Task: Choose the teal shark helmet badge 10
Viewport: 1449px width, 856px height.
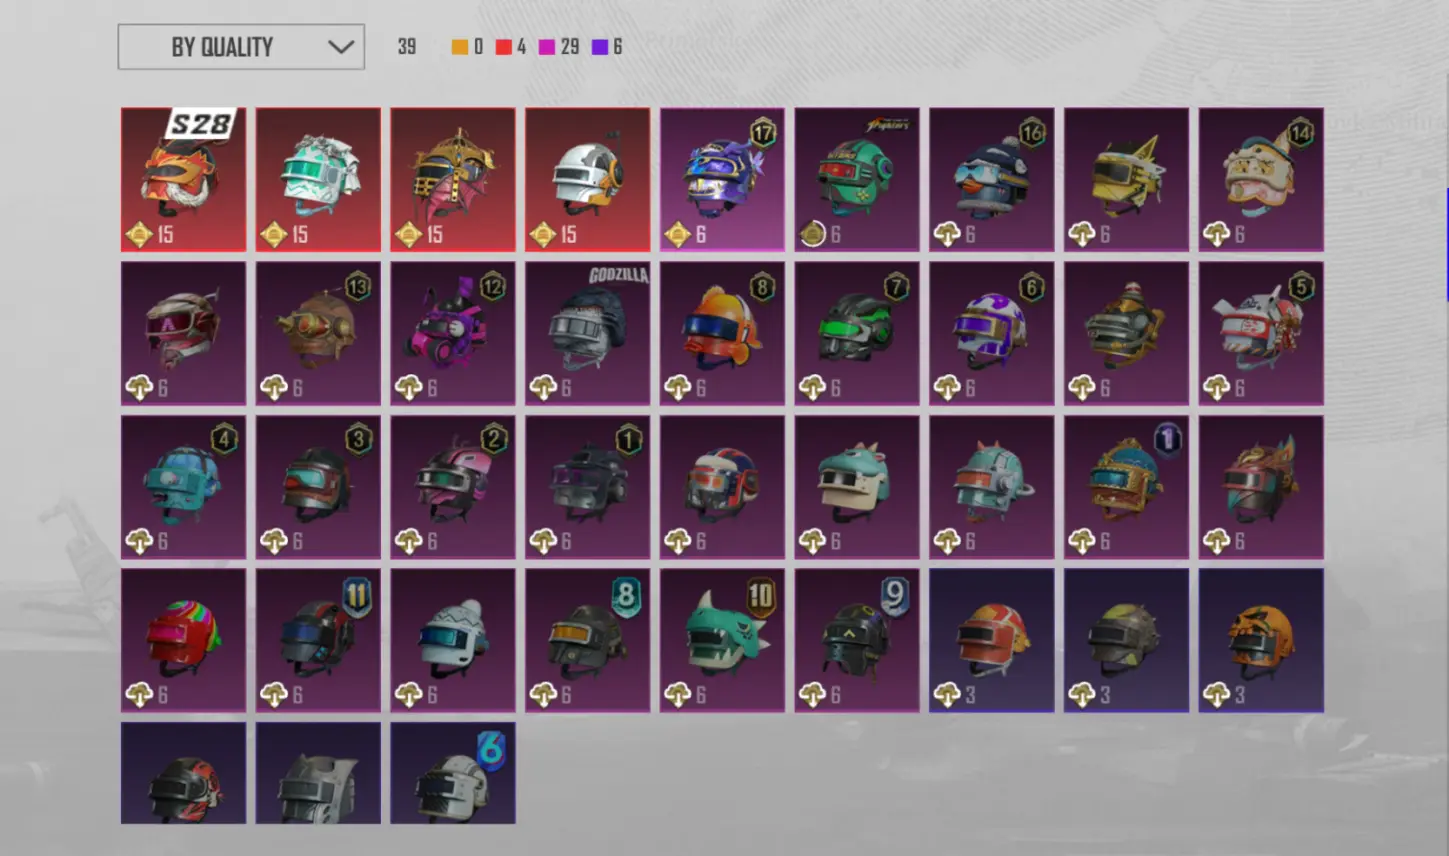Action: click(722, 641)
